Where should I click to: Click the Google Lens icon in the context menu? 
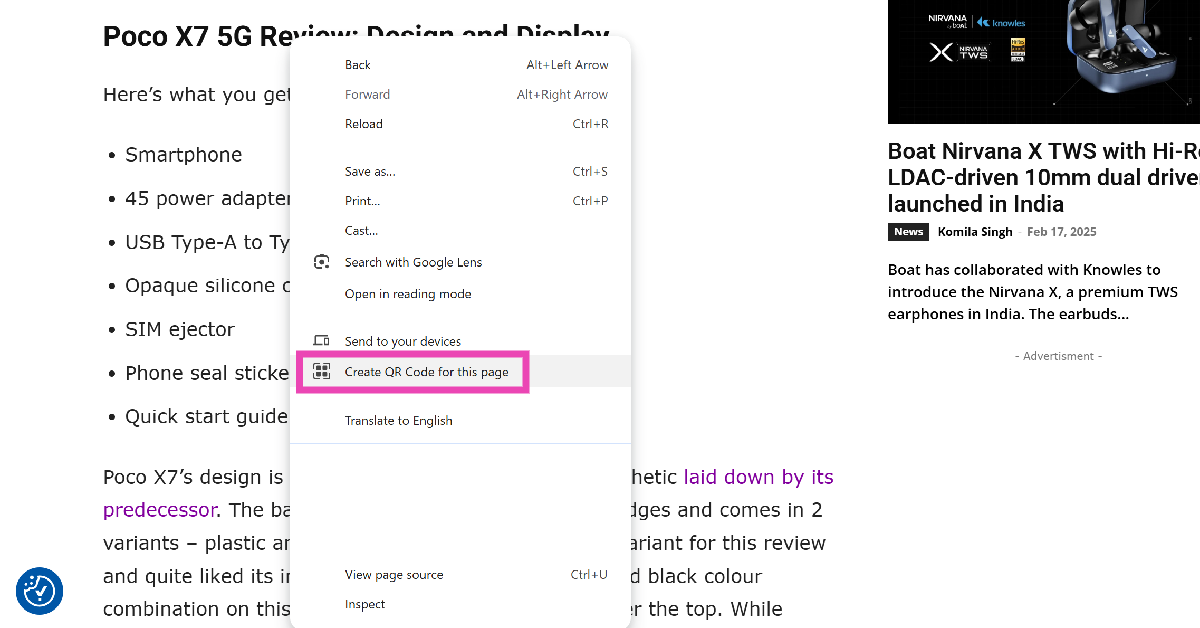(321, 262)
